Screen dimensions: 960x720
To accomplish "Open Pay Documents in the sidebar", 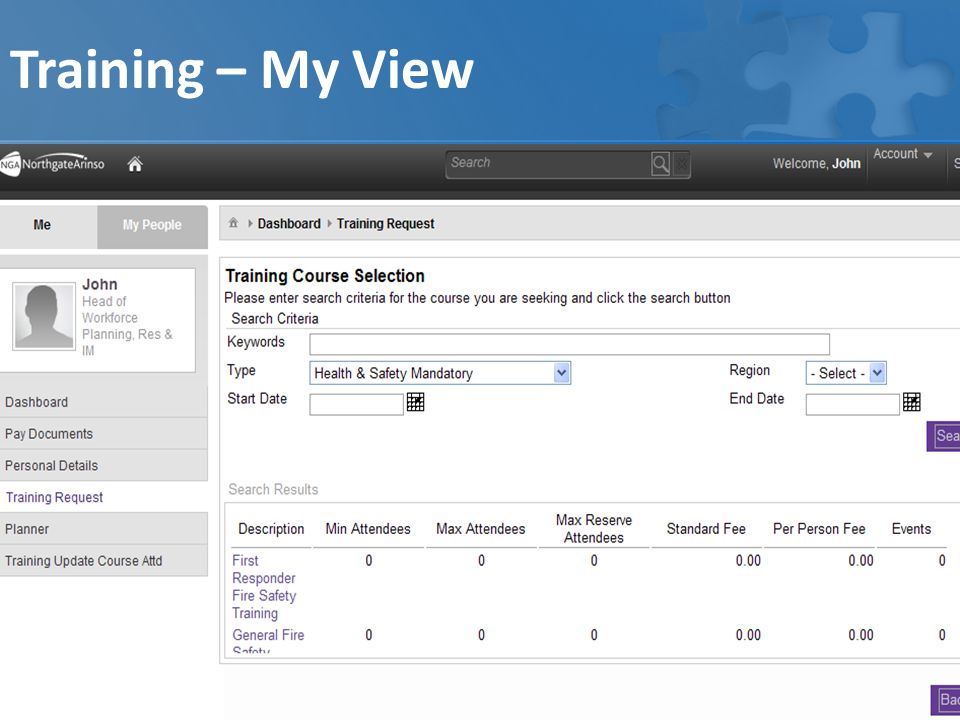I will pos(103,434).
